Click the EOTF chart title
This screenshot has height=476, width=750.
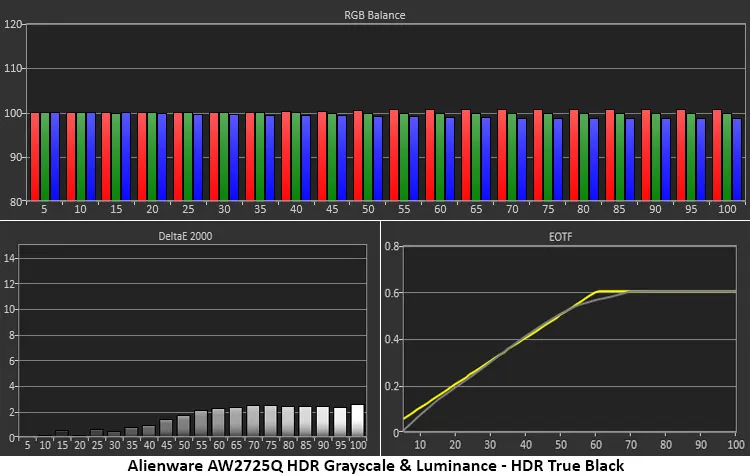point(565,237)
